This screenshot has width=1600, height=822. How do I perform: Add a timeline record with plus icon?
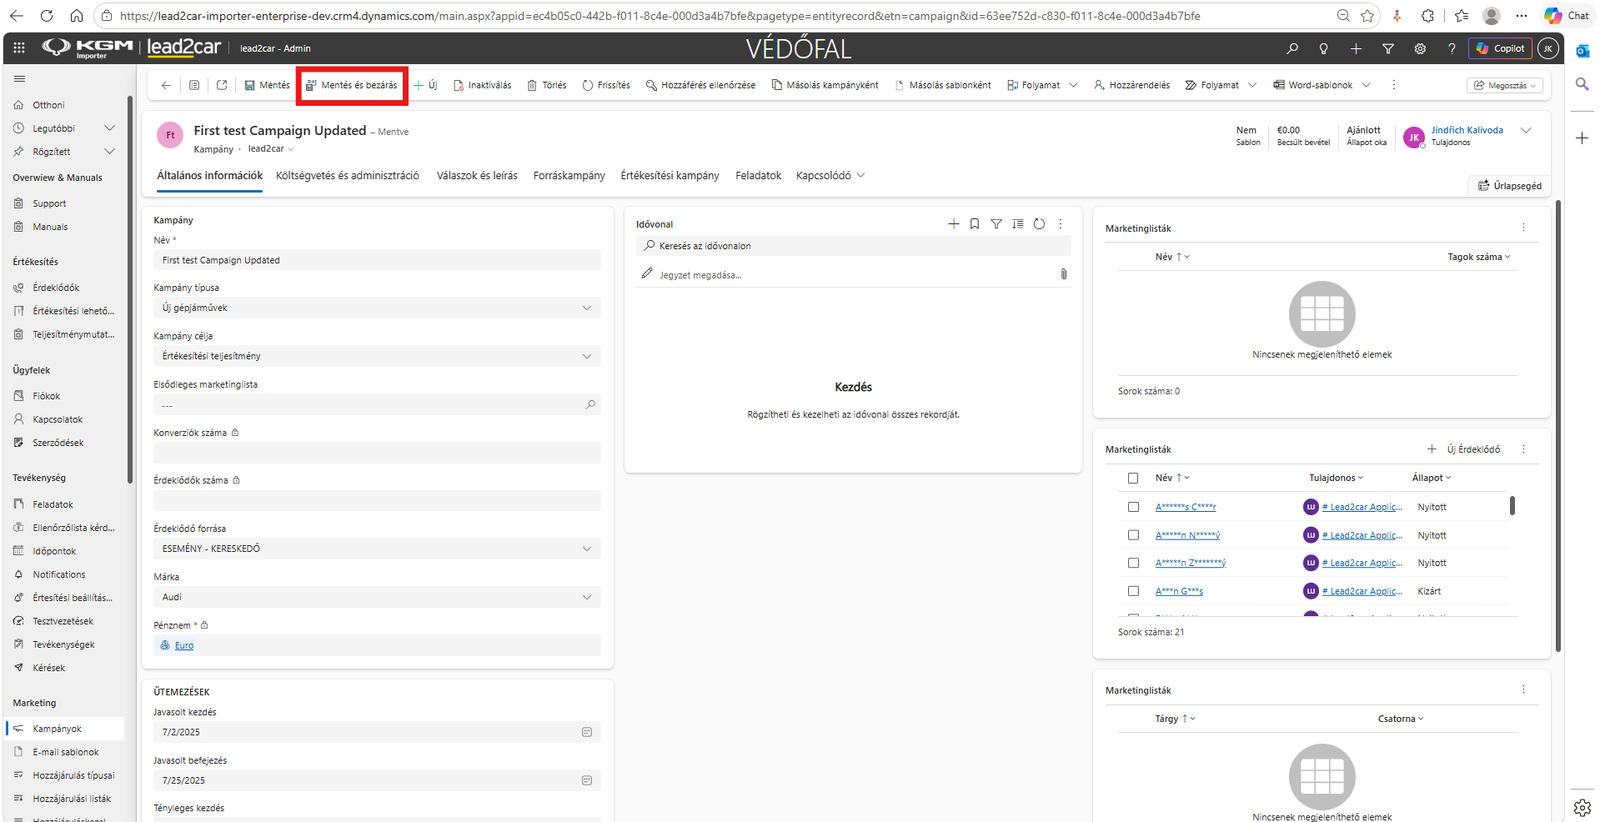953,224
